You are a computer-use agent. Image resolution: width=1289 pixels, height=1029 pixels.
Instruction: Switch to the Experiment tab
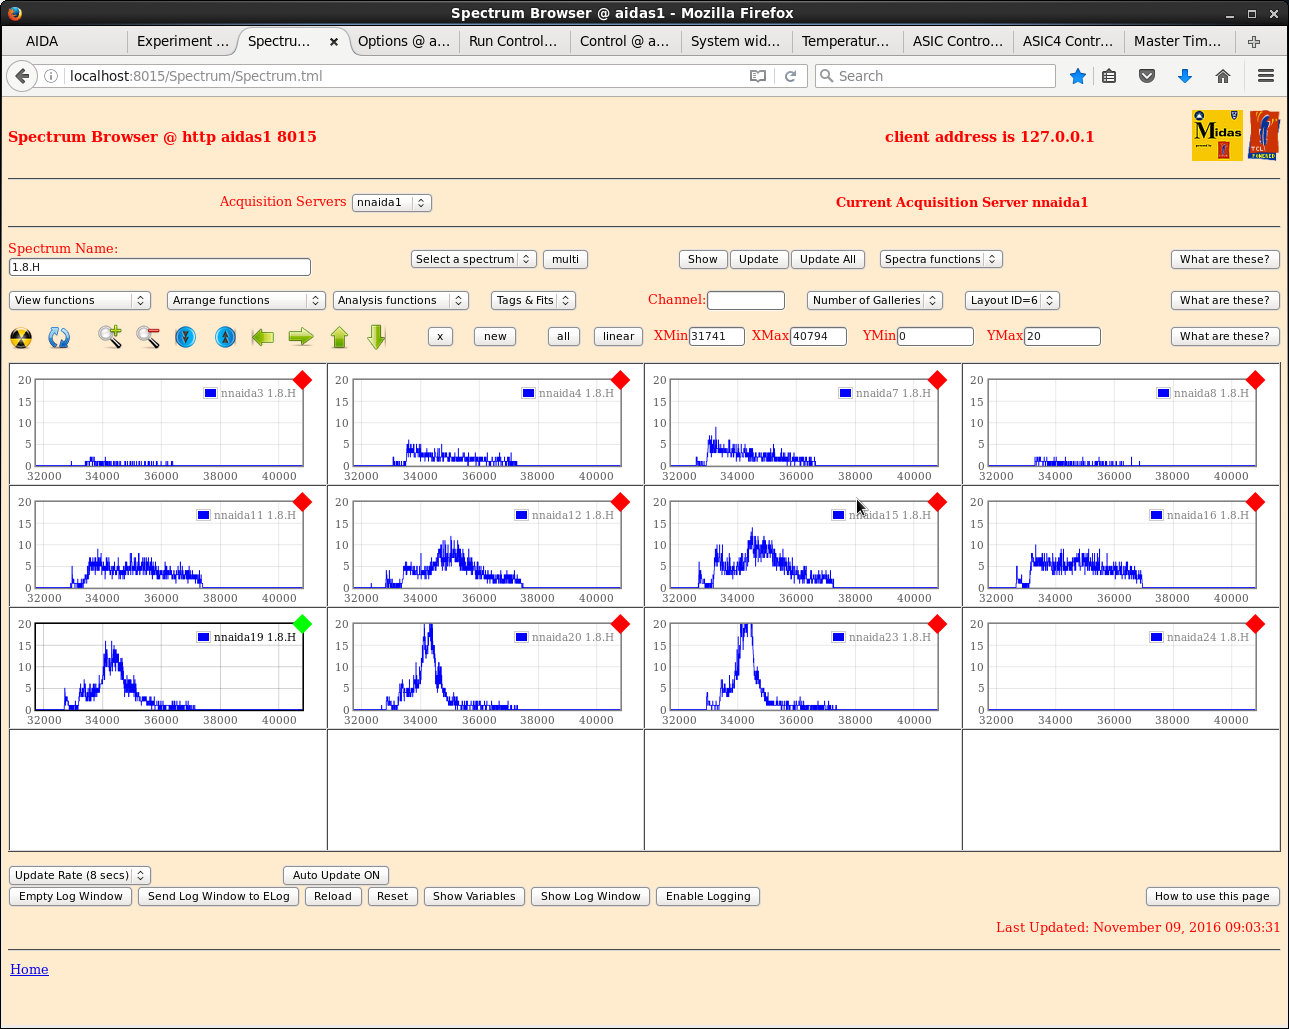183,41
